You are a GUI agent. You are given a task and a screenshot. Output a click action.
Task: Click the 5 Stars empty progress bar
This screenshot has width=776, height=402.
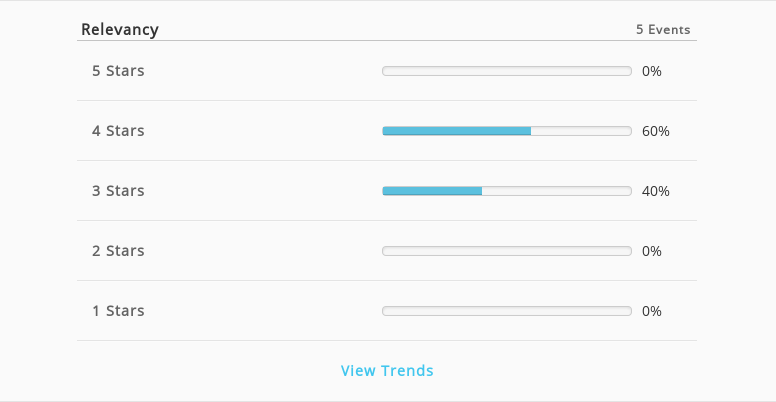[507, 71]
